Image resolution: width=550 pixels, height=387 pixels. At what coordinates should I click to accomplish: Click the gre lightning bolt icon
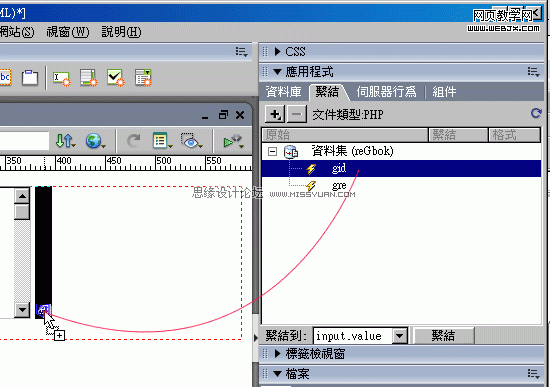(x=311, y=186)
